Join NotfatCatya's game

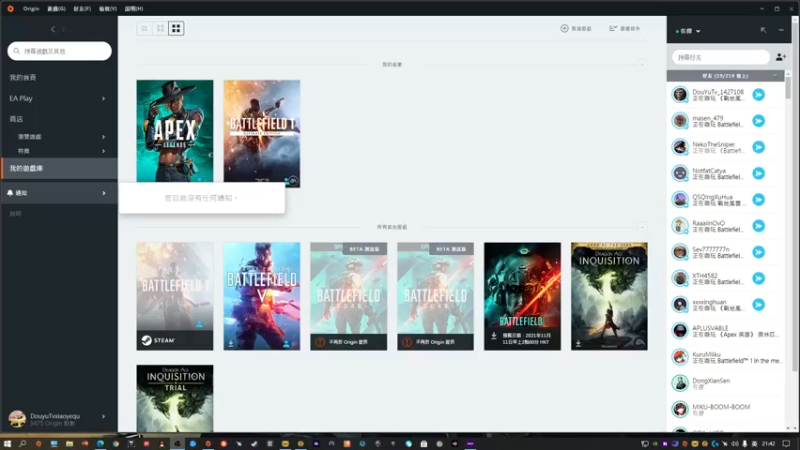coord(759,173)
